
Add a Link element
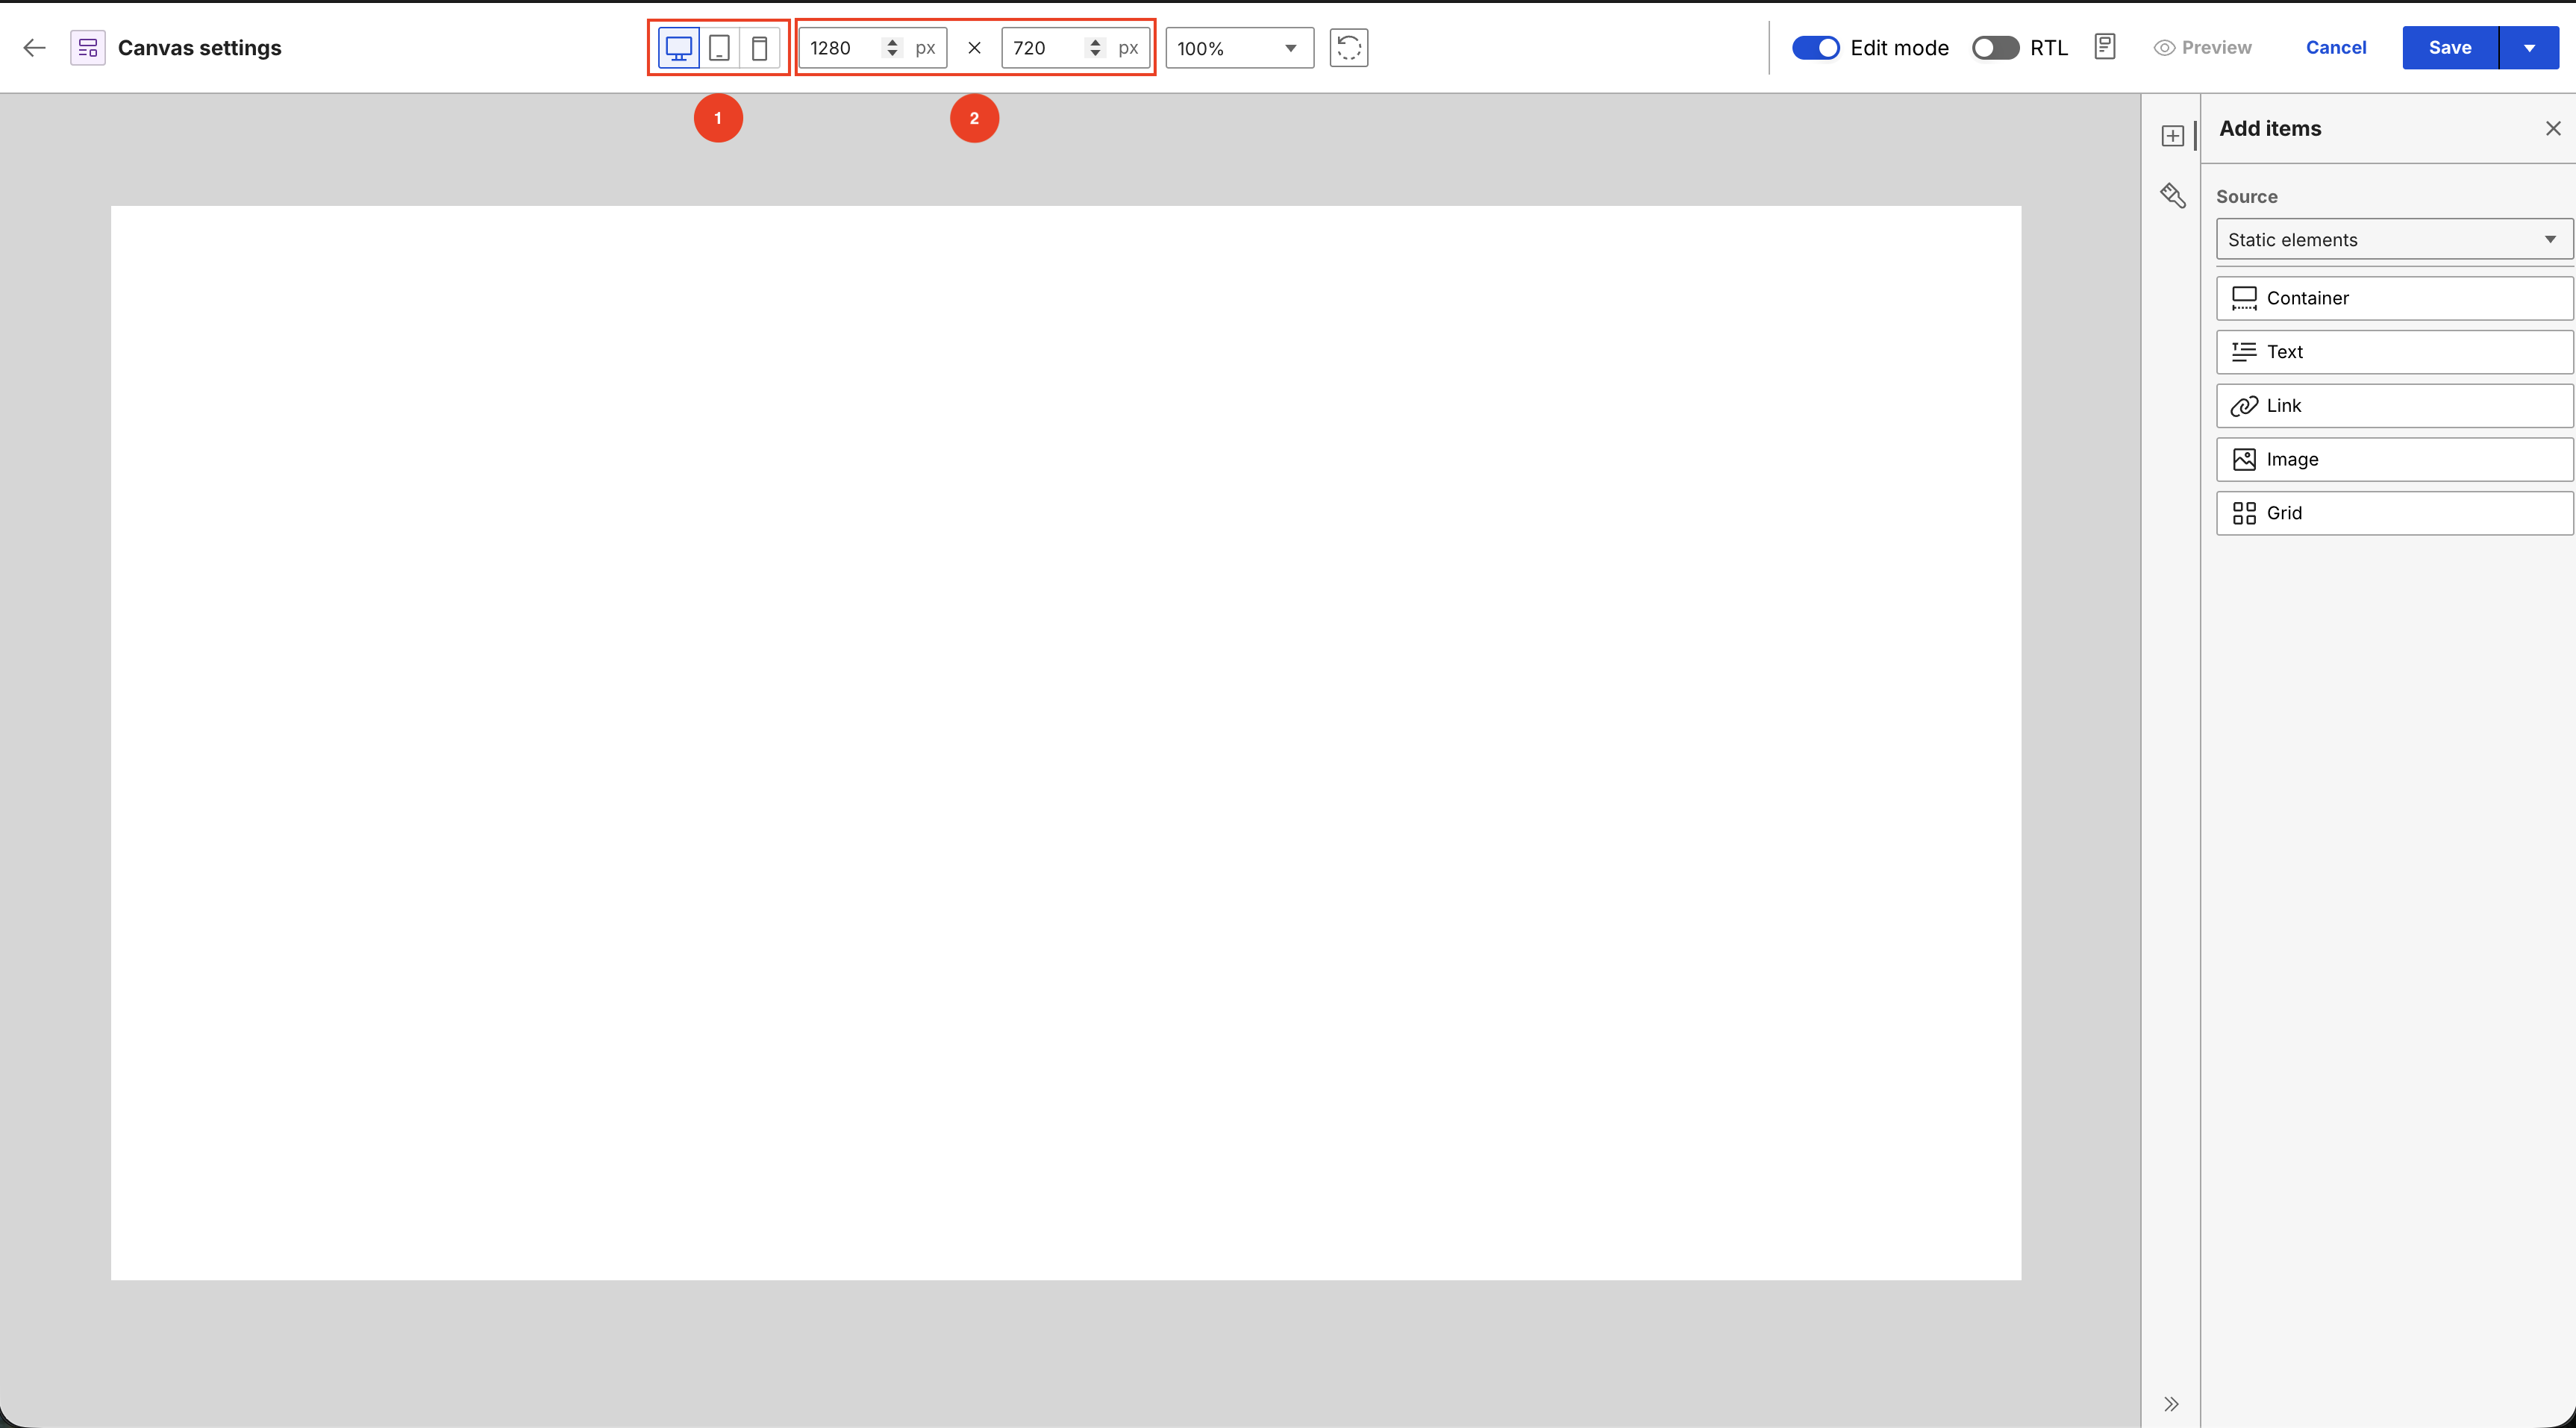point(2394,405)
